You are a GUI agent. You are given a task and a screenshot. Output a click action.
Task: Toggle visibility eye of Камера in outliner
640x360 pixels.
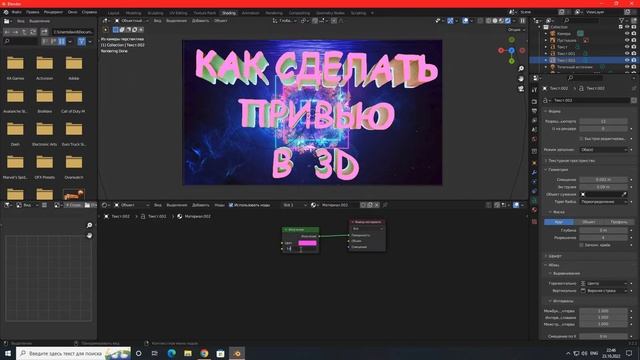627,33
